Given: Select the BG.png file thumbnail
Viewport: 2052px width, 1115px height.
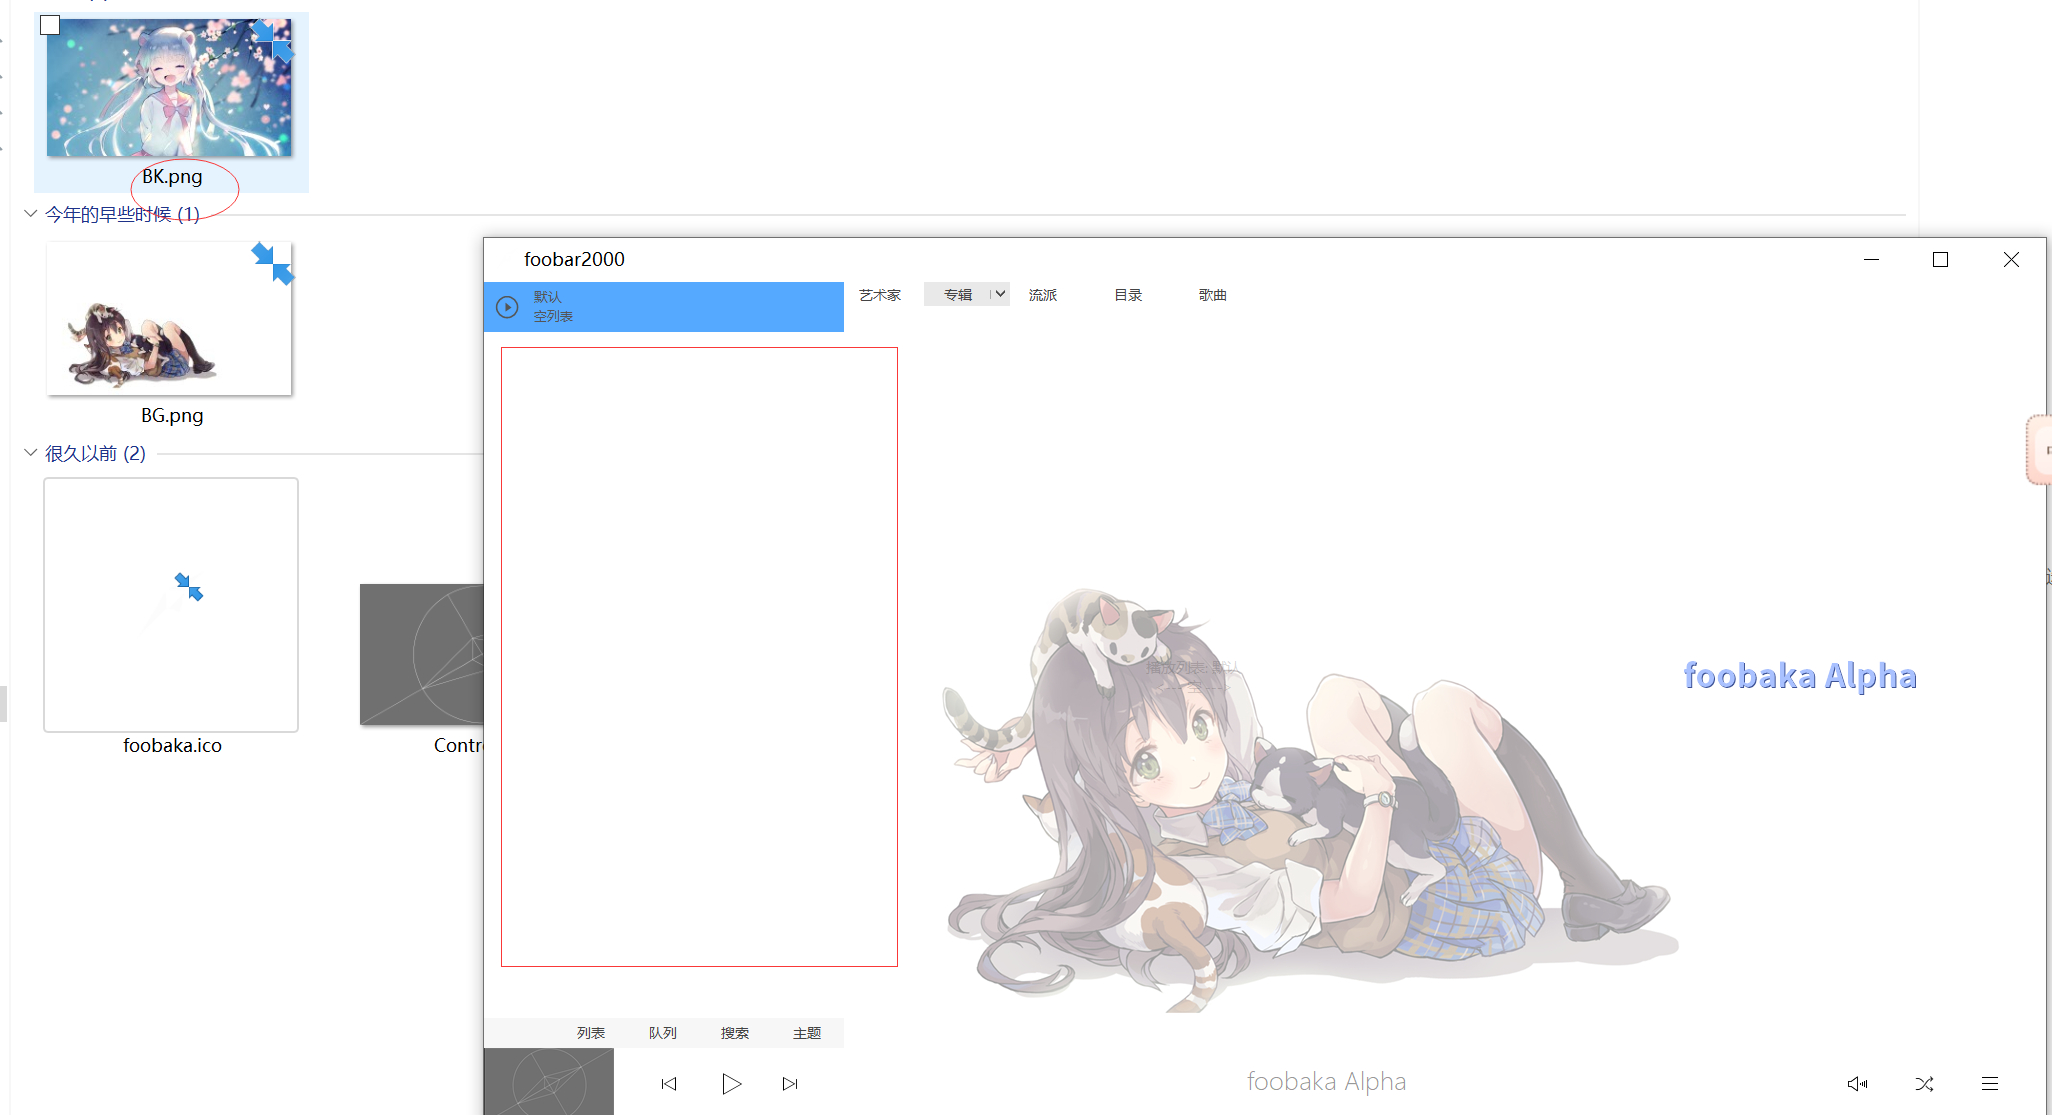Looking at the screenshot, I should [169, 320].
